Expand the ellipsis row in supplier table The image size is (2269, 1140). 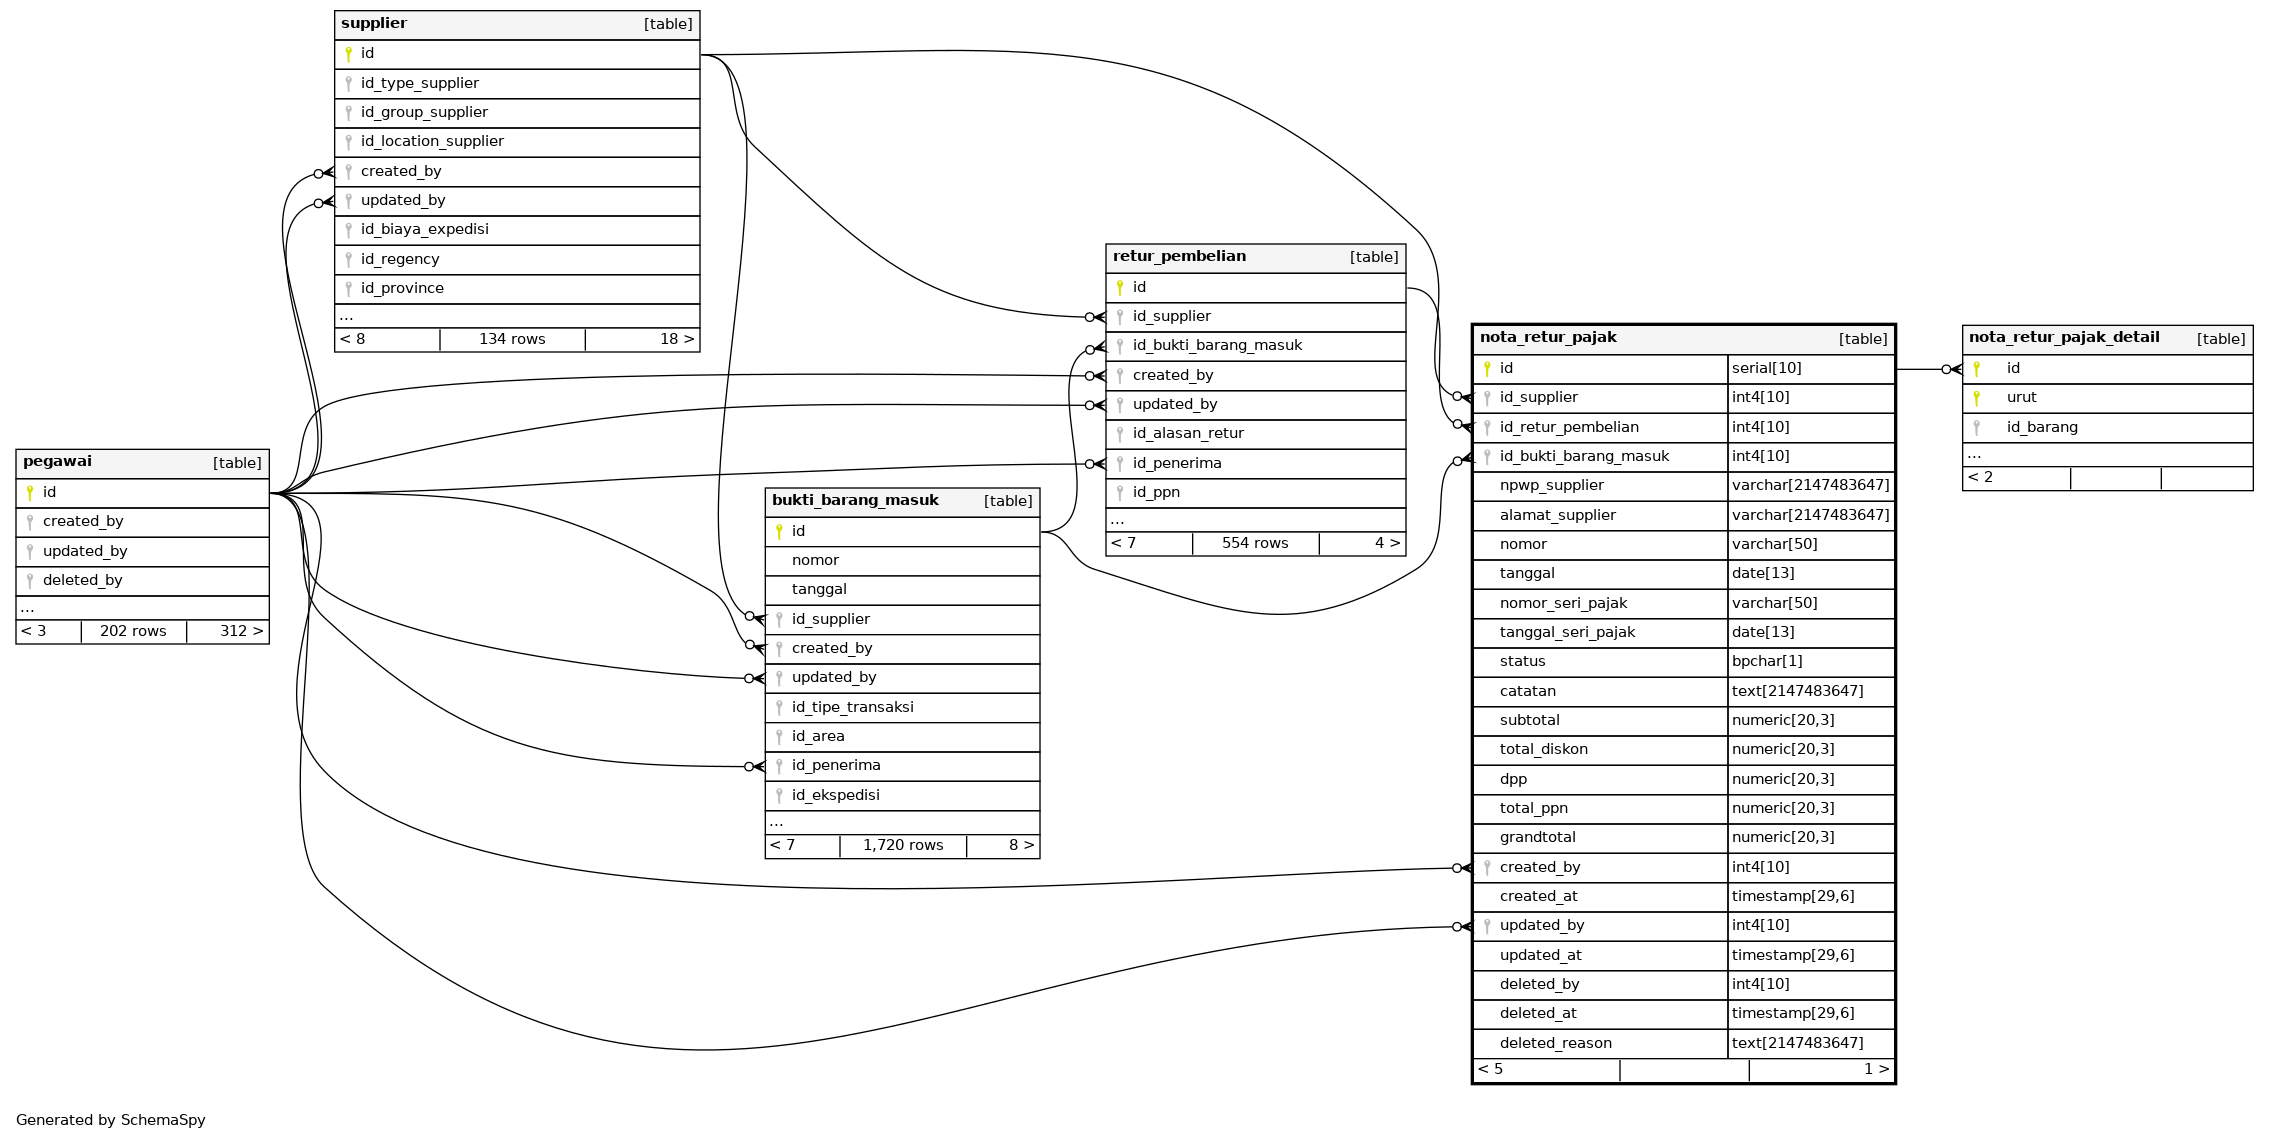coord(346,316)
